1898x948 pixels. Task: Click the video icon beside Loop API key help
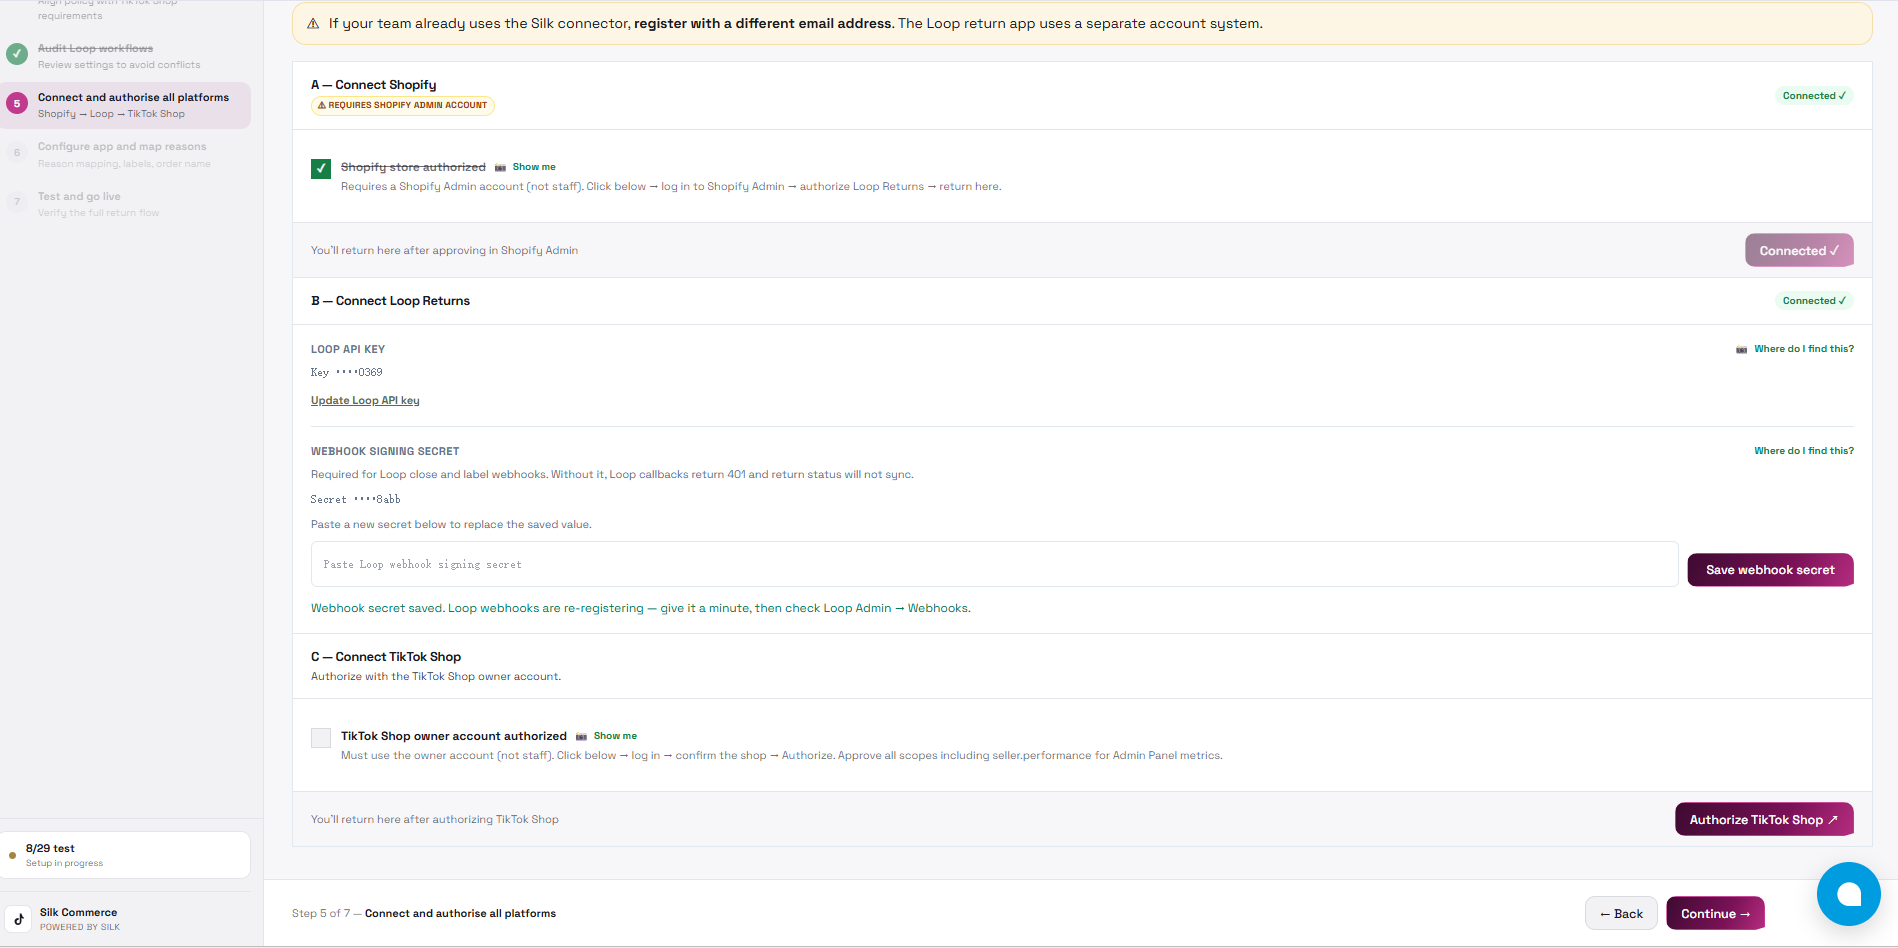tap(1741, 349)
